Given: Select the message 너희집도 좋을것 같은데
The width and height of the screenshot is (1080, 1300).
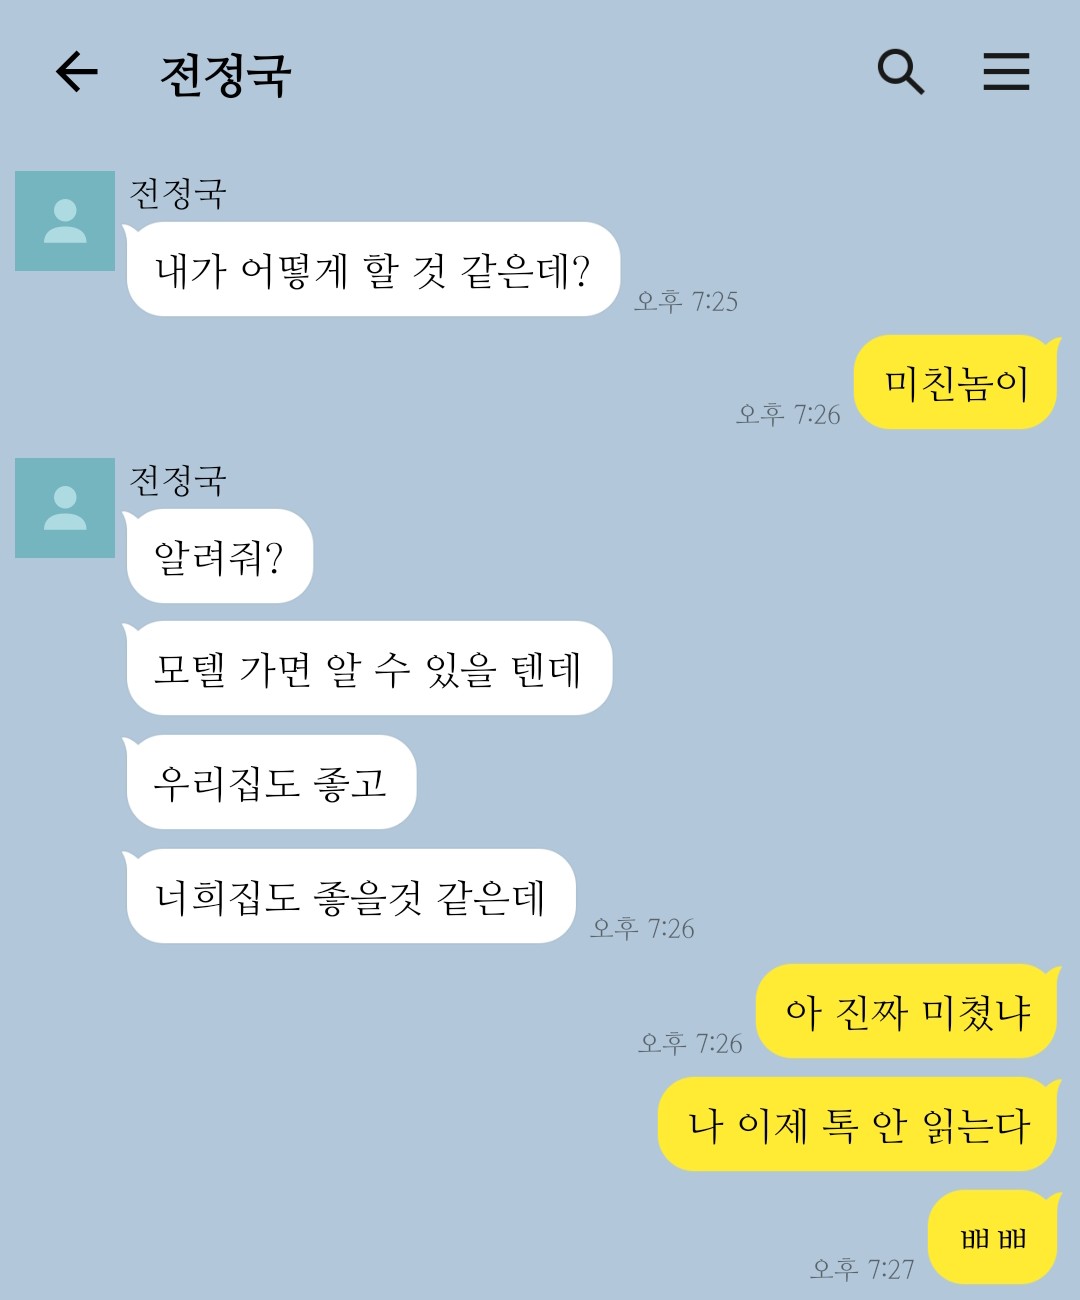Looking at the screenshot, I should [350, 897].
